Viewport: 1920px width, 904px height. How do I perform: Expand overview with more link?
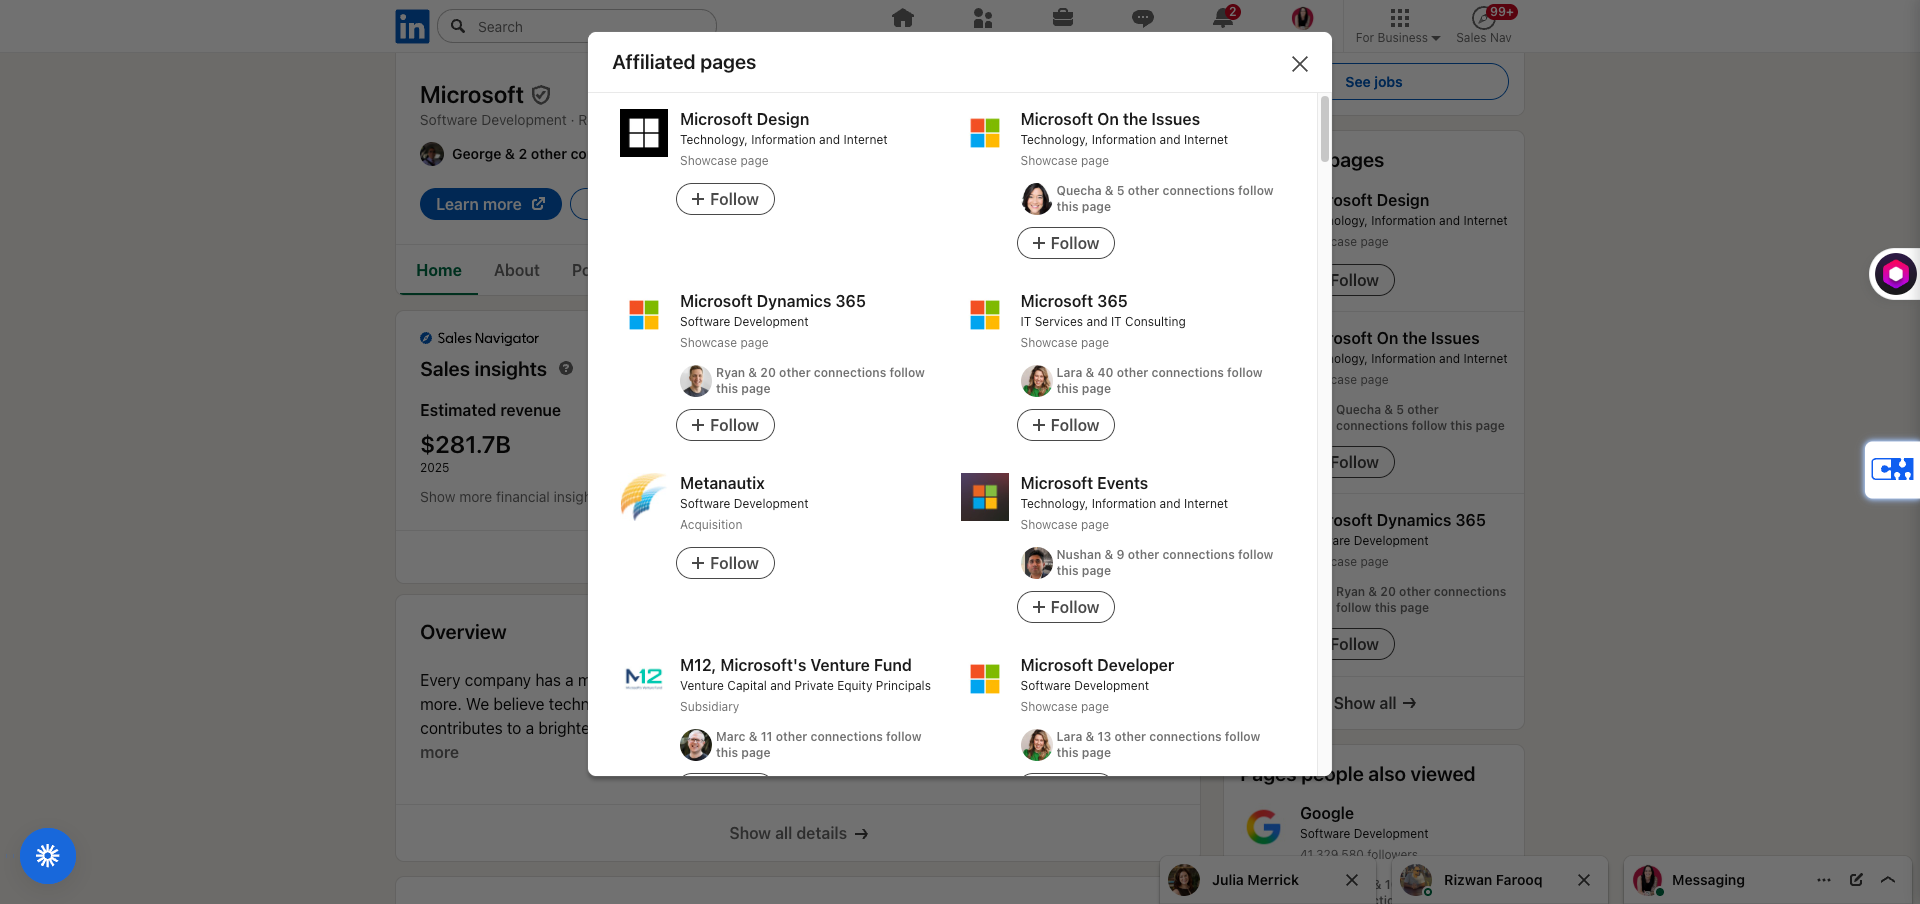439,752
